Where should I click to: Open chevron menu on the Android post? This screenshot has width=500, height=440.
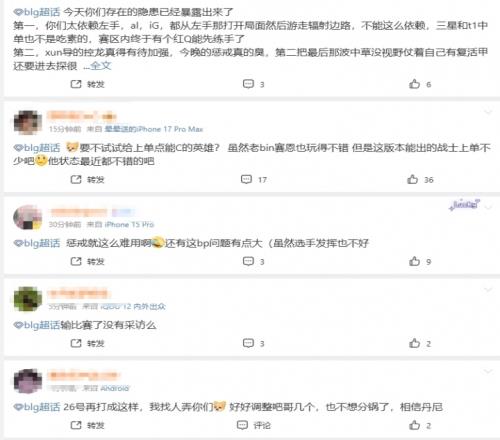pos(488,371)
